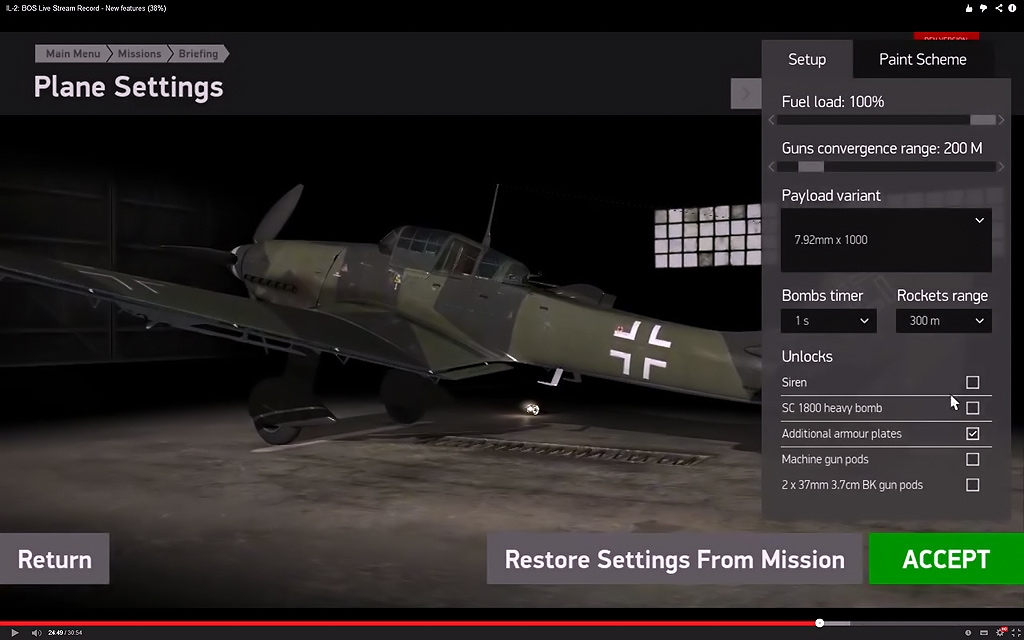Click the Guns convergence range slider handle

(811, 167)
